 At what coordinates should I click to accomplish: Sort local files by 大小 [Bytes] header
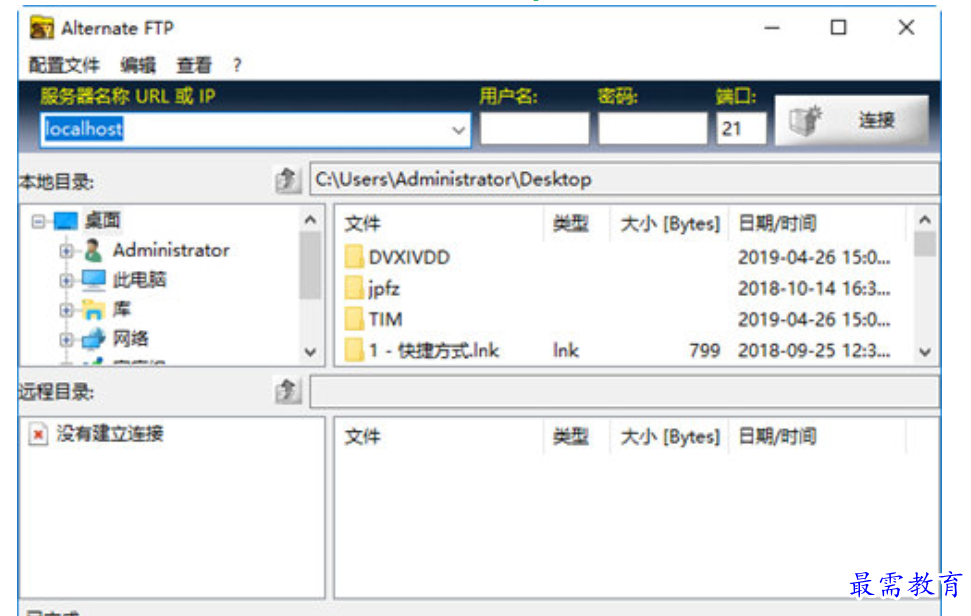click(669, 223)
